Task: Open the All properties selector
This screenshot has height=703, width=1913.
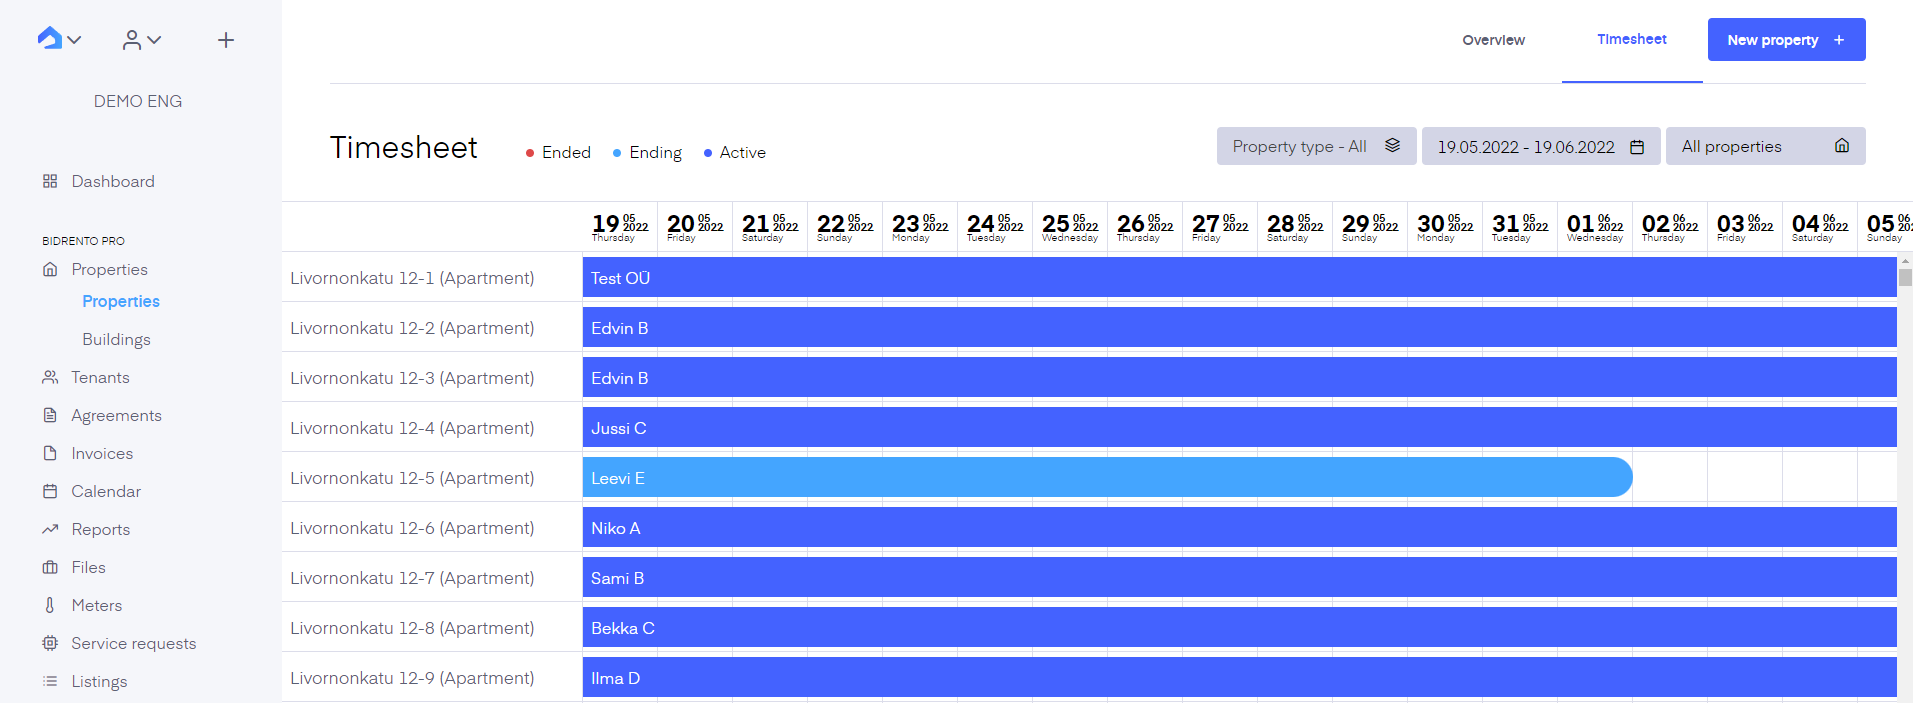Action: [x=1765, y=146]
